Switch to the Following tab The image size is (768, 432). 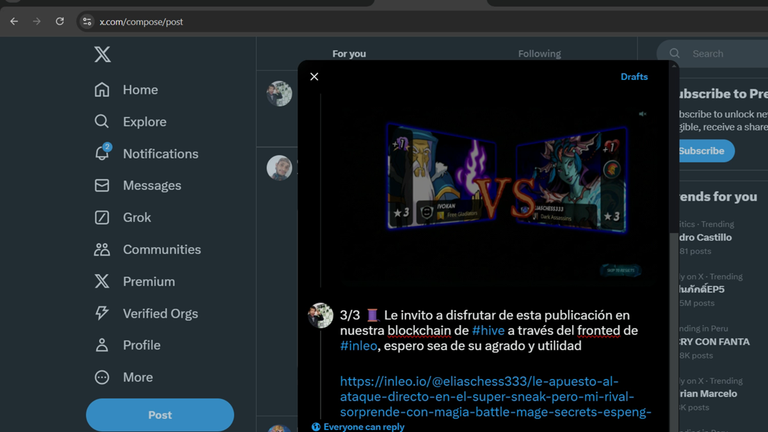pos(539,53)
